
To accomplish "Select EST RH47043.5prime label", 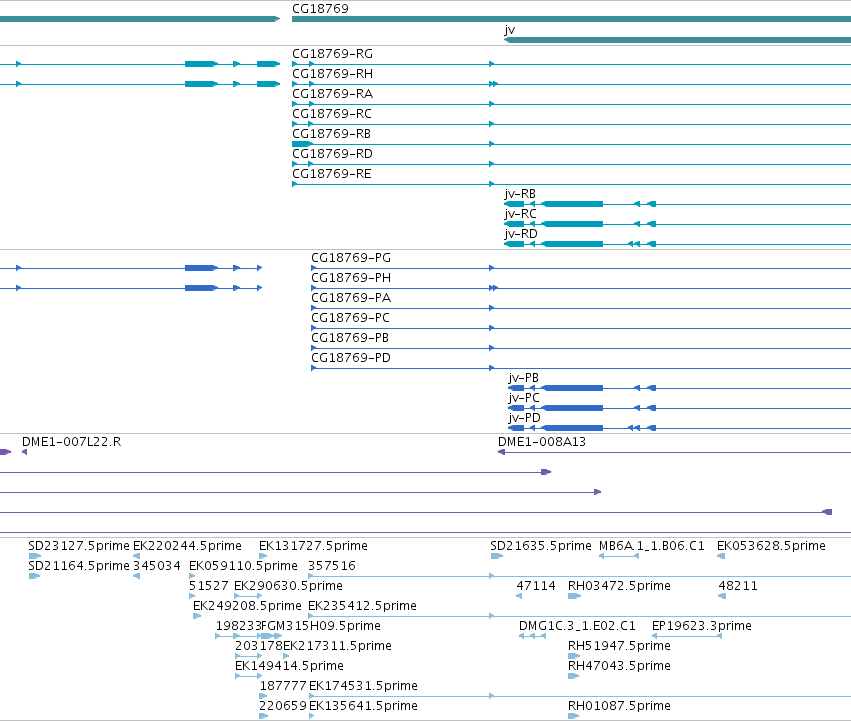I will point(619,667).
